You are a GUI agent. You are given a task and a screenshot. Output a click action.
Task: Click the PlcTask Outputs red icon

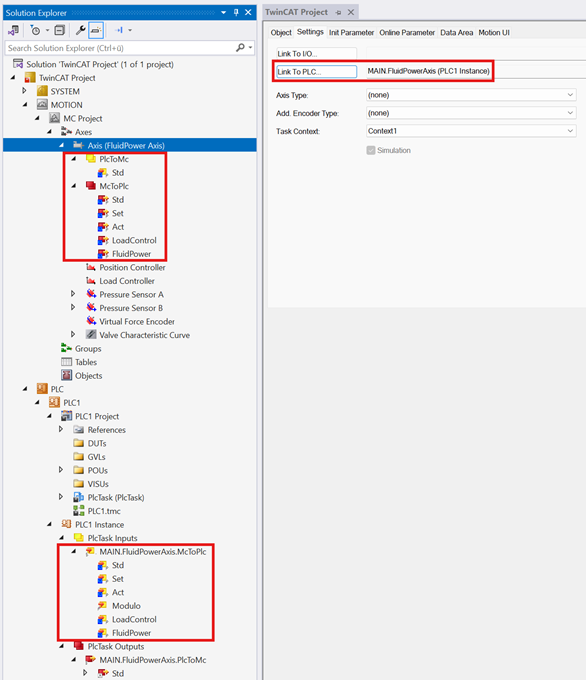pos(79,646)
